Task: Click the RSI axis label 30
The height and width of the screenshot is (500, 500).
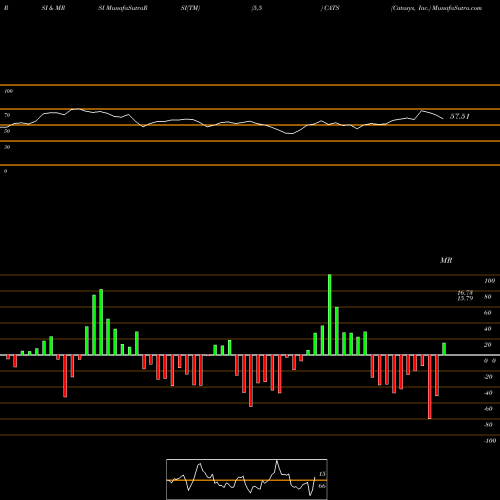Action: coord(7,147)
